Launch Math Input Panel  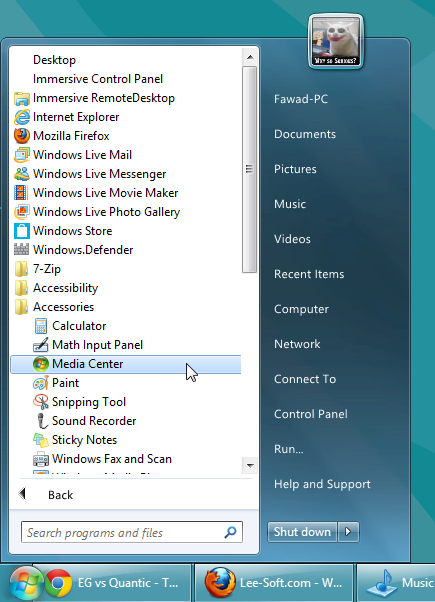(x=88, y=345)
